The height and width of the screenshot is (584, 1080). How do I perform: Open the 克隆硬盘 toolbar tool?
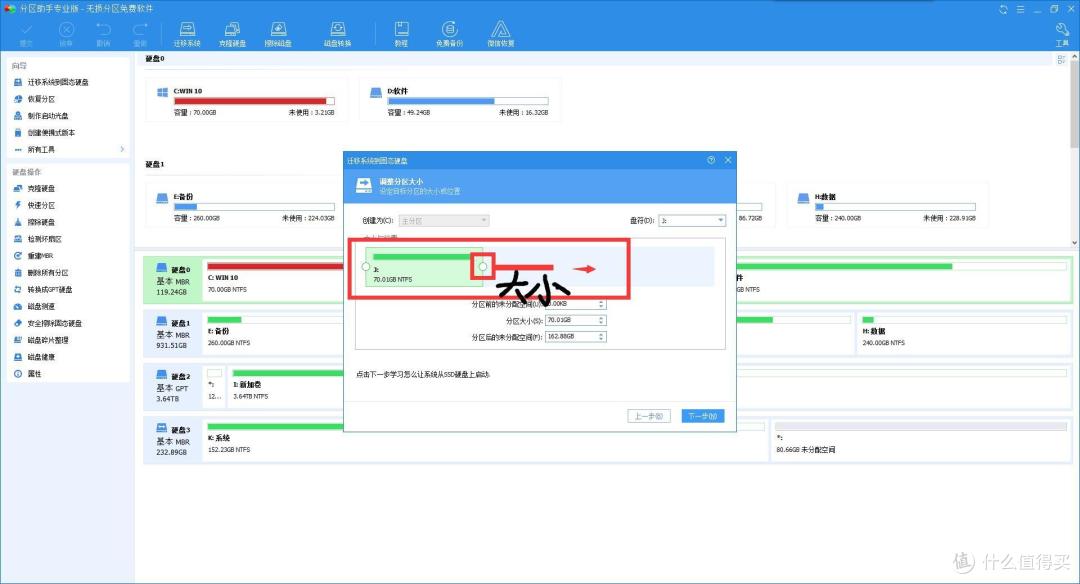(232, 34)
